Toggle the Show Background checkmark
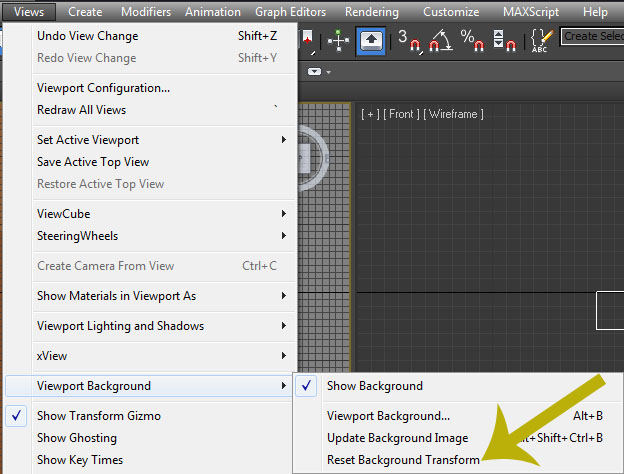 click(x=306, y=386)
